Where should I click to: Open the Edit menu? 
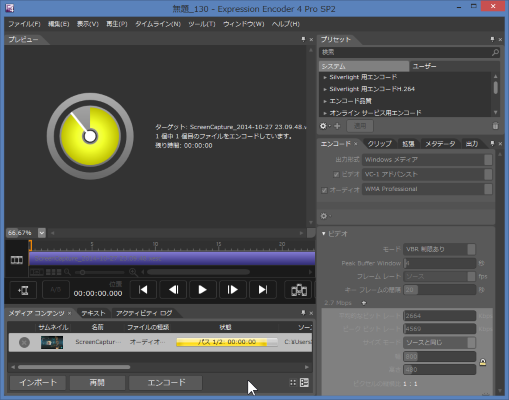pyautogui.click(x=58, y=24)
